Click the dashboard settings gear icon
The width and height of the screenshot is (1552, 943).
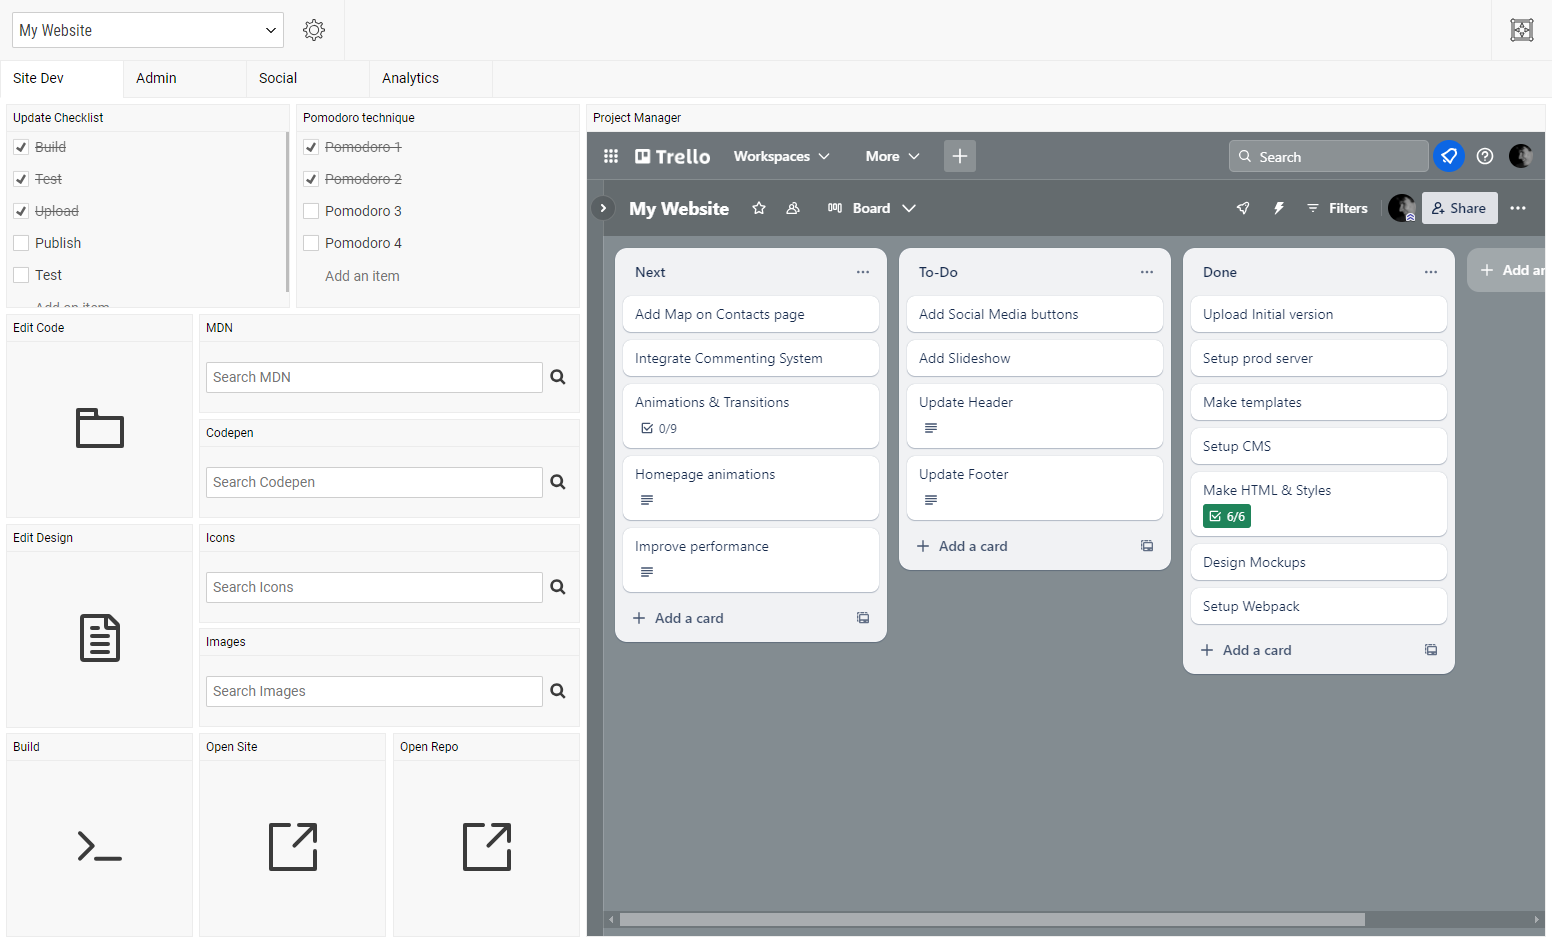pos(314,30)
